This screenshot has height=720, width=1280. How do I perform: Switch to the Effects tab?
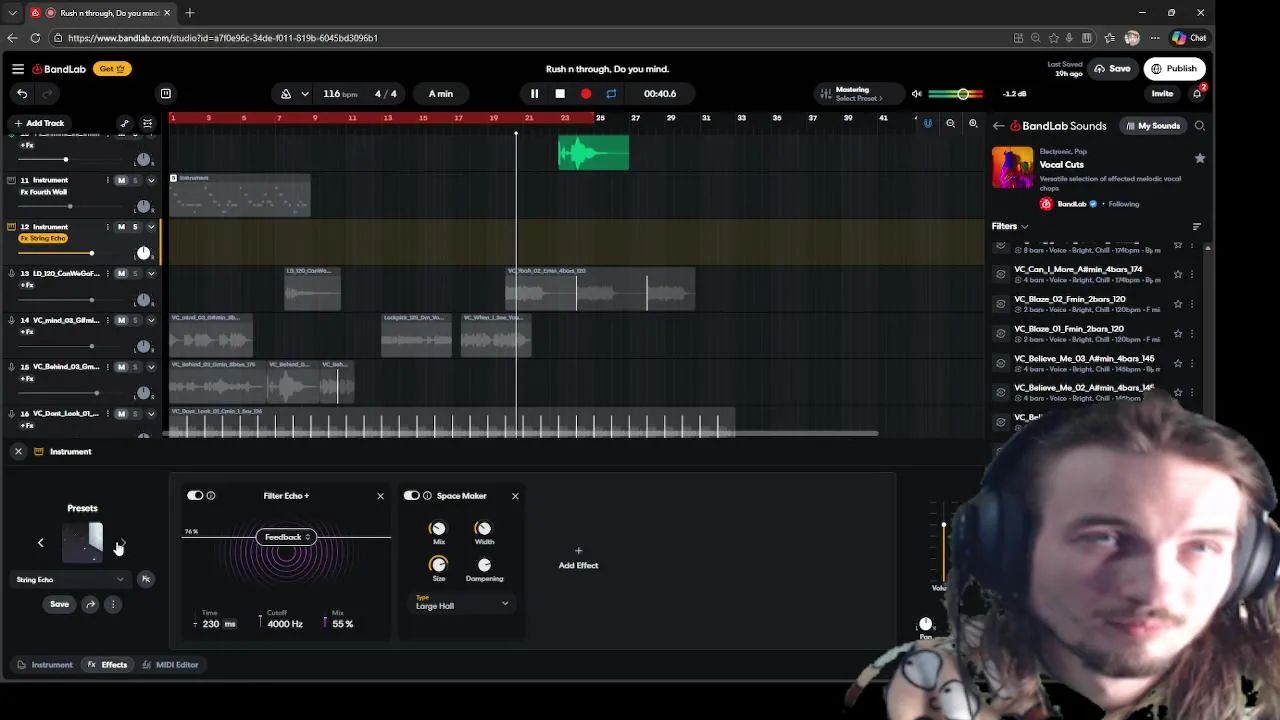107,665
